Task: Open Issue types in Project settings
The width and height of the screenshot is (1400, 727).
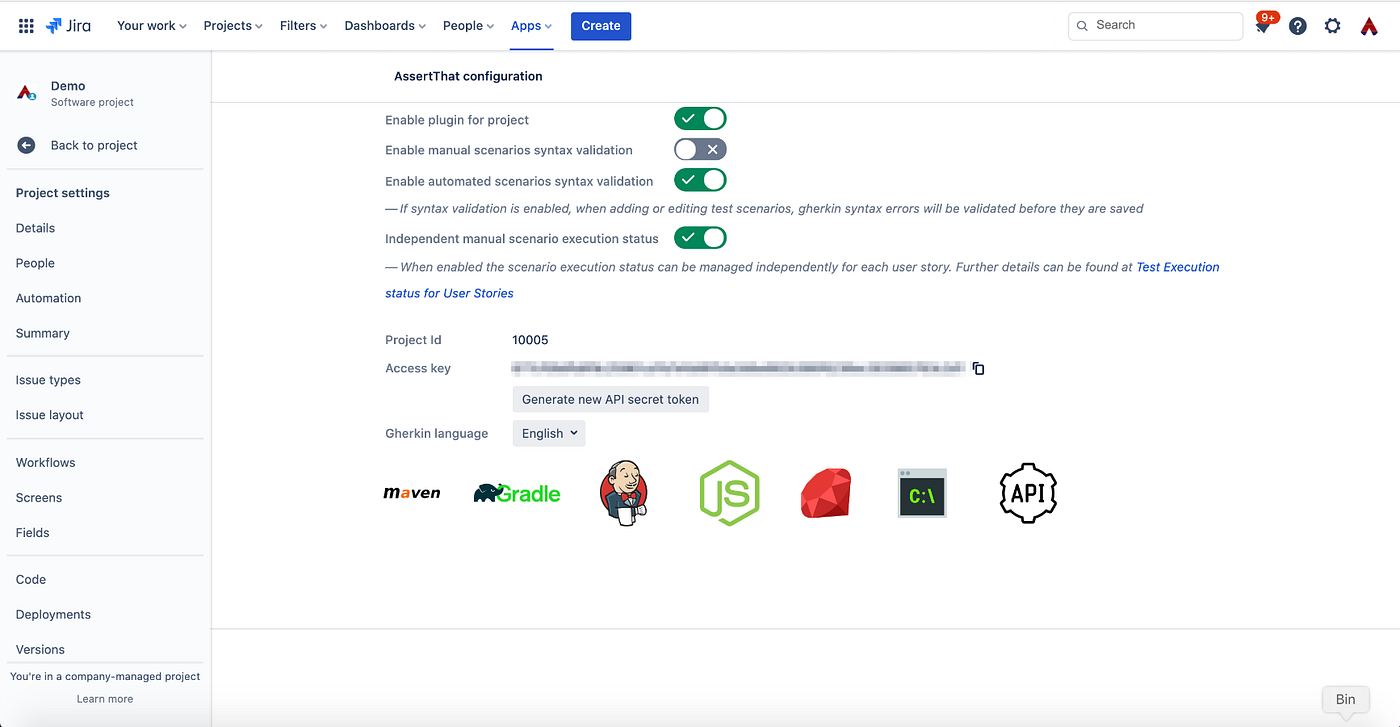Action: [x=48, y=379]
